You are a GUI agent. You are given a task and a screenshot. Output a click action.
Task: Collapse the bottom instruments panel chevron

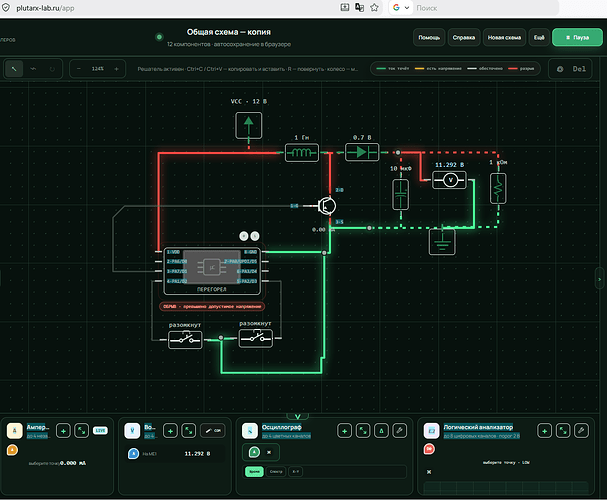(298, 416)
